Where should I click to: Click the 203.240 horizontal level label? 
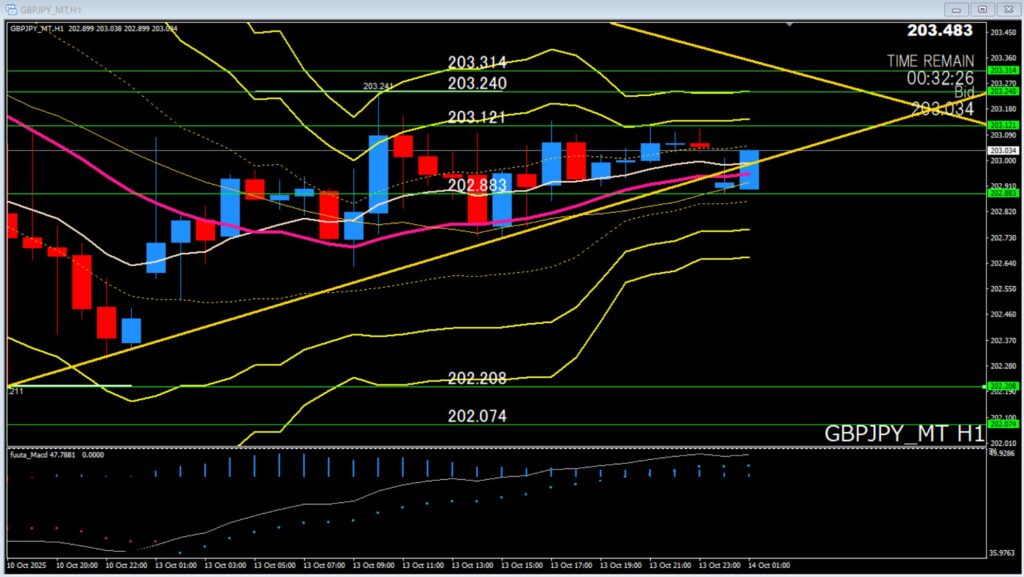tap(477, 83)
